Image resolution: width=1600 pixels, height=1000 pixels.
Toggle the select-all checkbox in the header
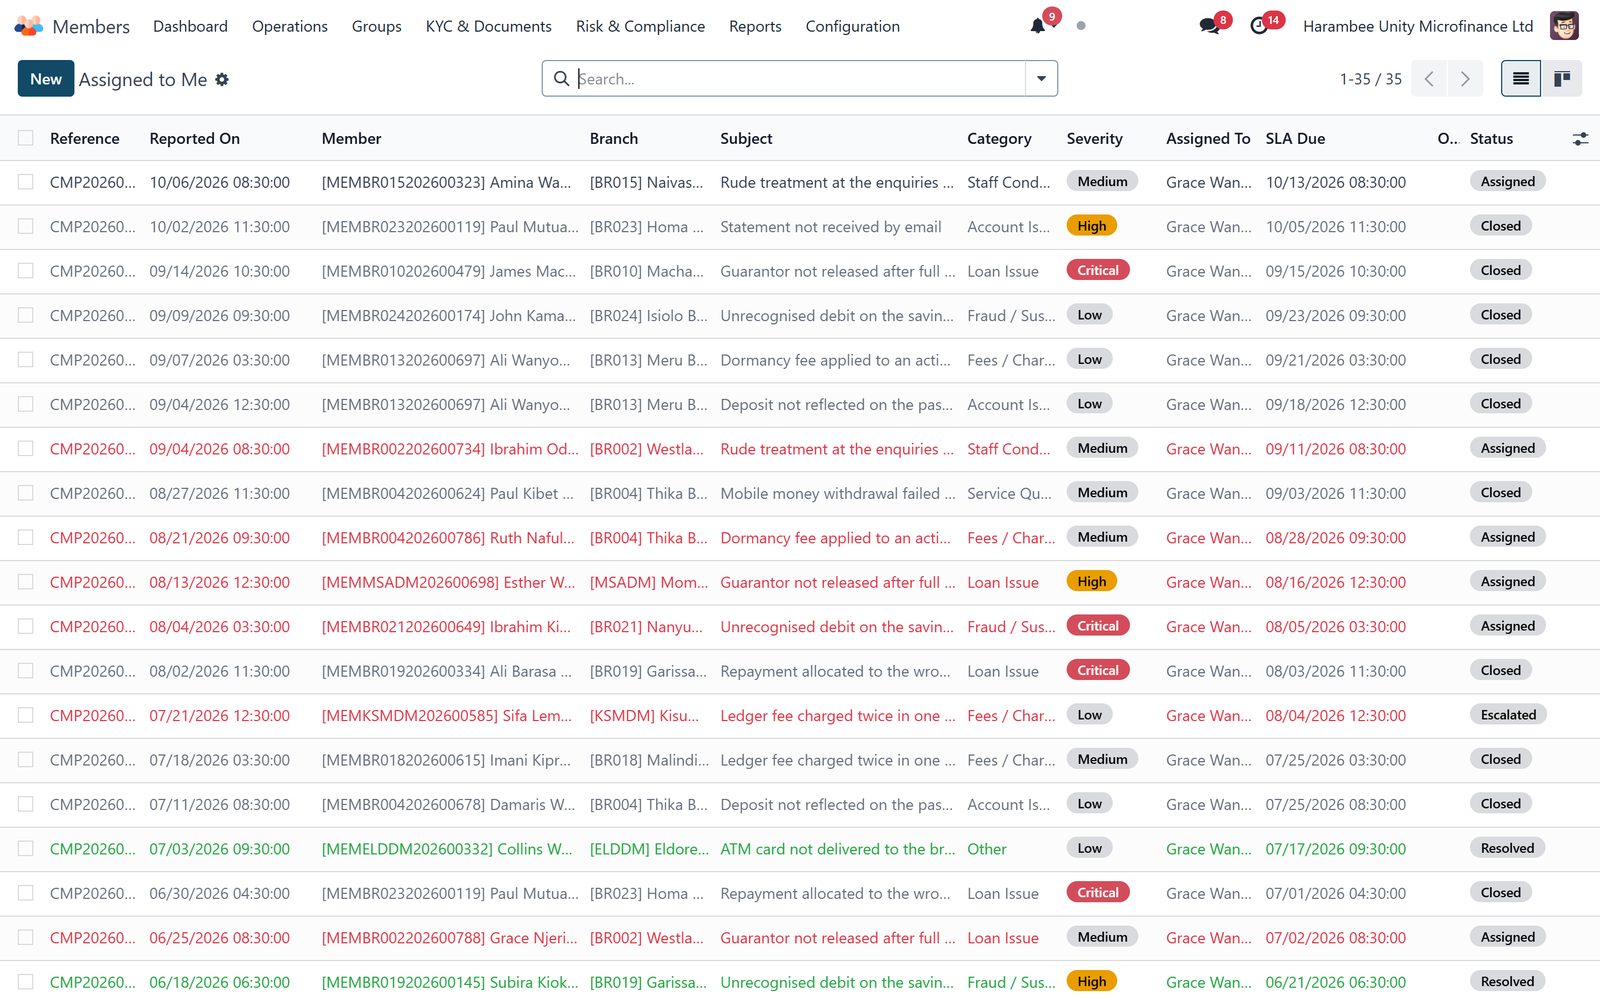pos(26,138)
